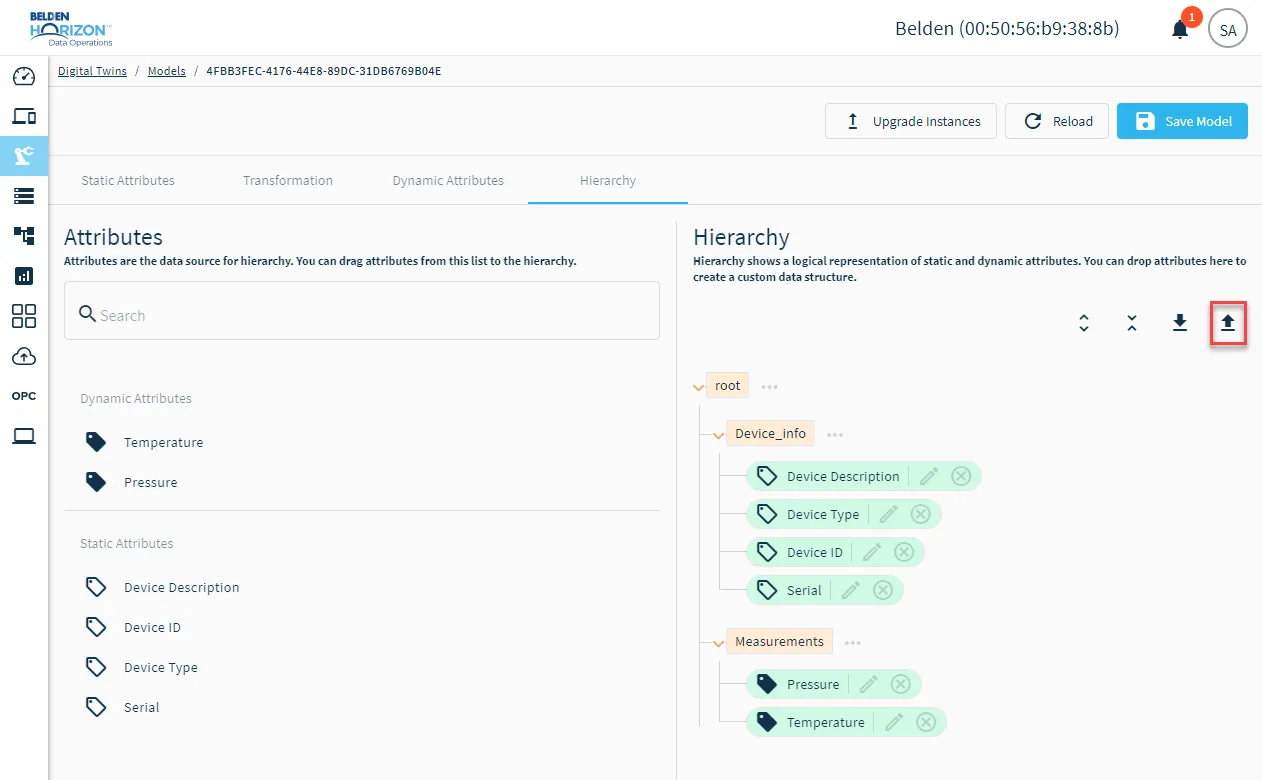Open the SA user avatar menu
The height and width of the screenshot is (780, 1262).
tap(1228, 29)
